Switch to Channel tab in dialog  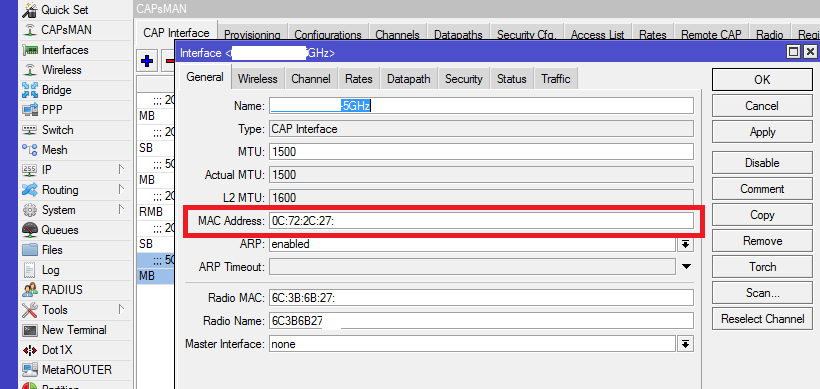(x=311, y=79)
